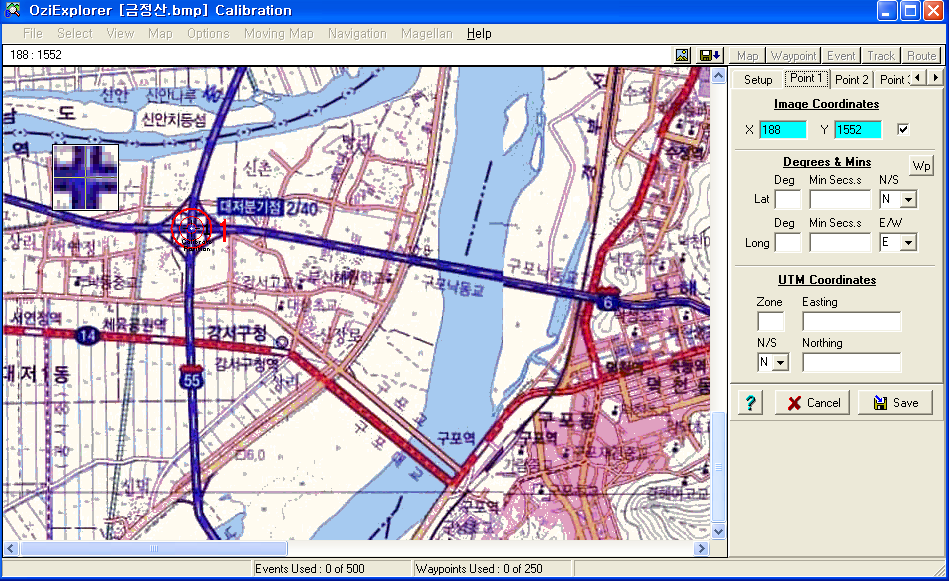Click the Save button
The width and height of the screenshot is (949, 581).
pos(895,402)
